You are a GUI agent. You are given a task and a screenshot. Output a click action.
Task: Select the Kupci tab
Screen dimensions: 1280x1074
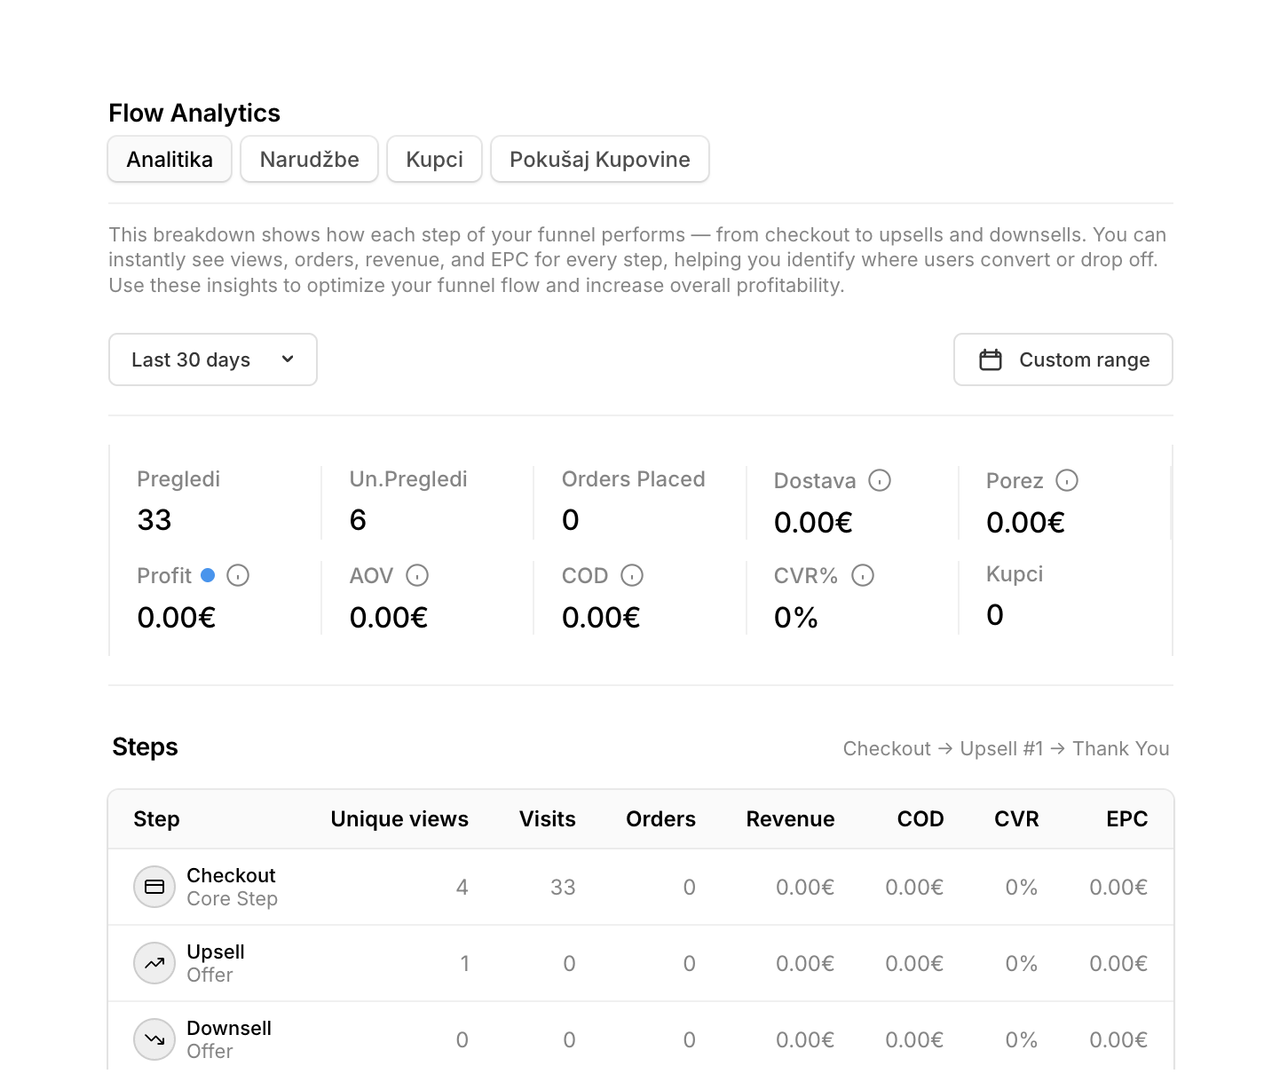[x=434, y=159]
